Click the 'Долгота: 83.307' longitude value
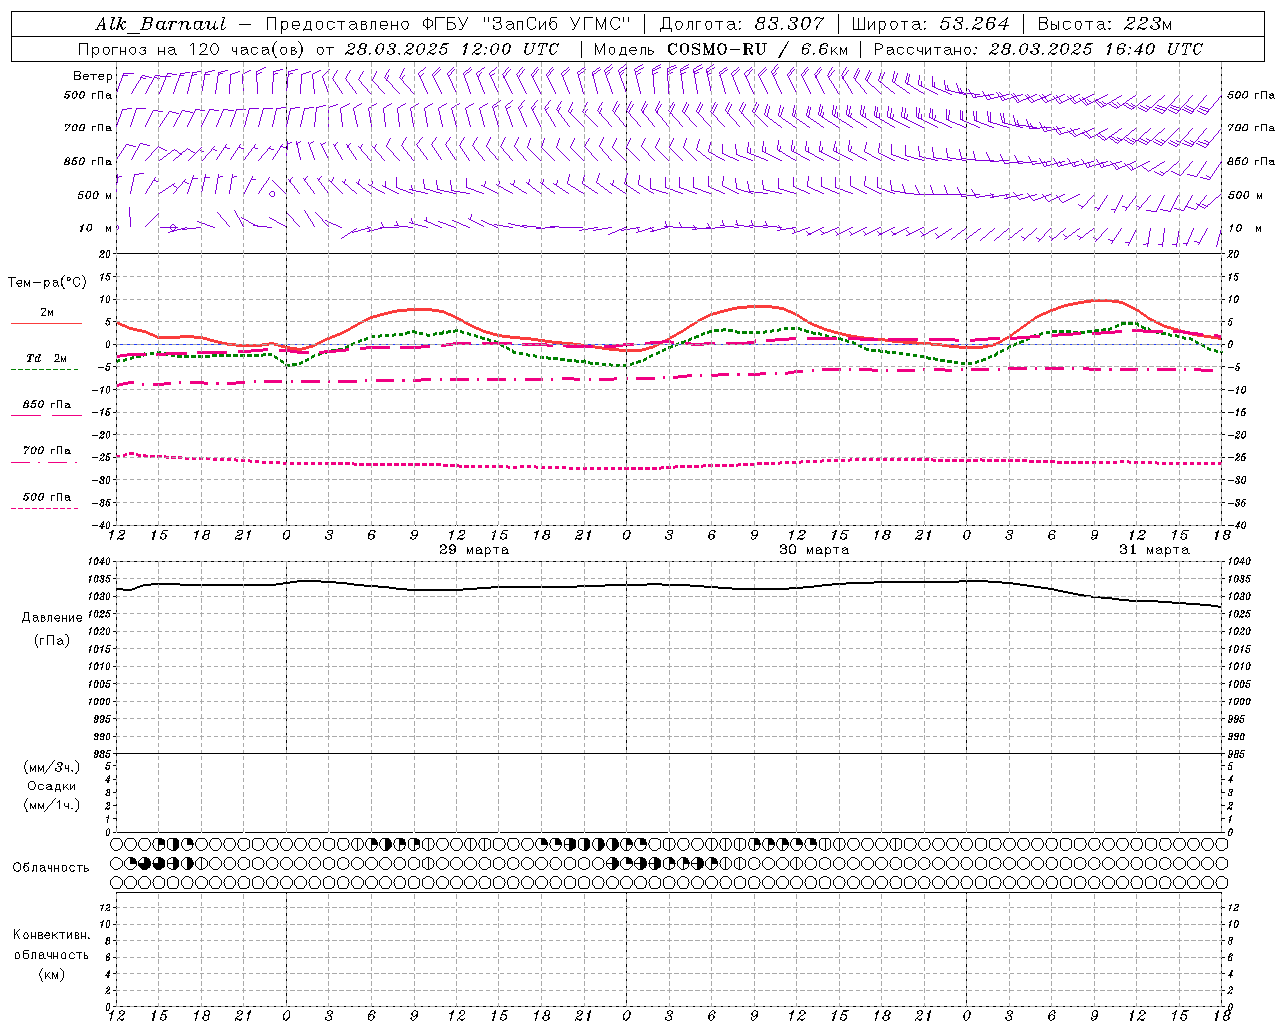This screenshot has height=1024, width=1280. click(x=742, y=24)
